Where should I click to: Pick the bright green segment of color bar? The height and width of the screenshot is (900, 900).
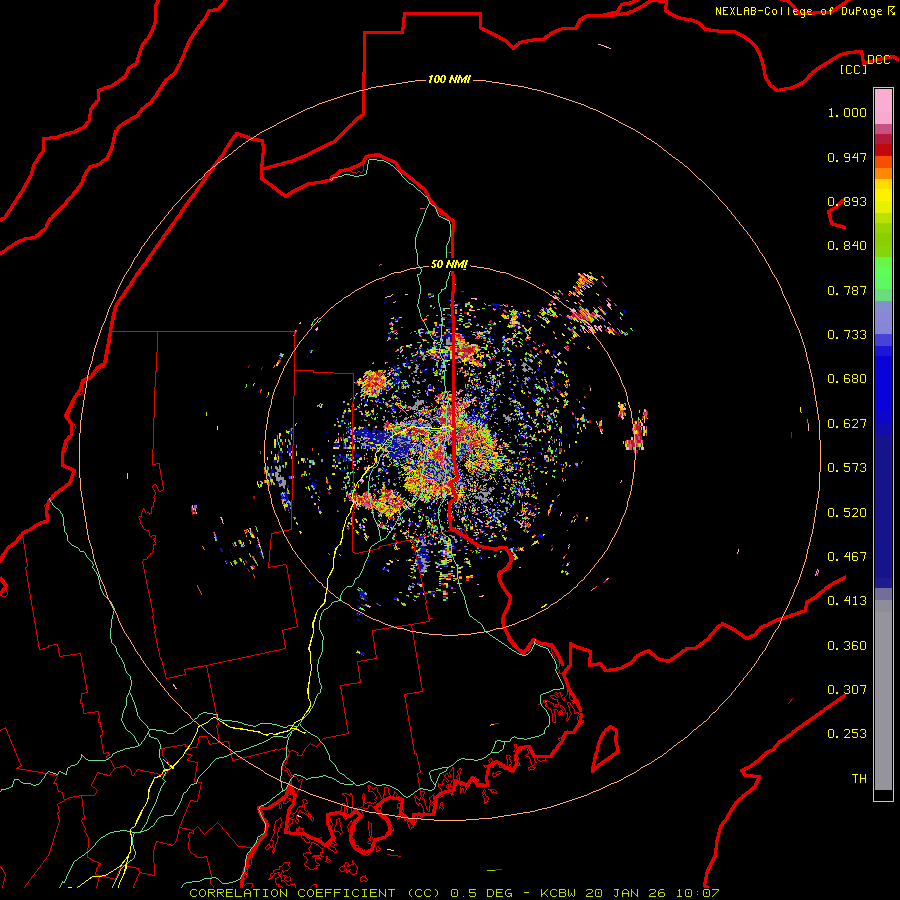pos(883,273)
